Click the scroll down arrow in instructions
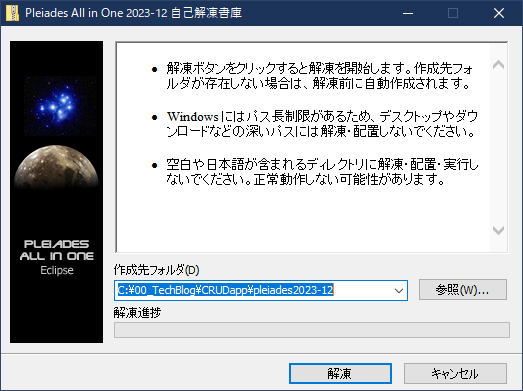 pyautogui.click(x=498, y=230)
